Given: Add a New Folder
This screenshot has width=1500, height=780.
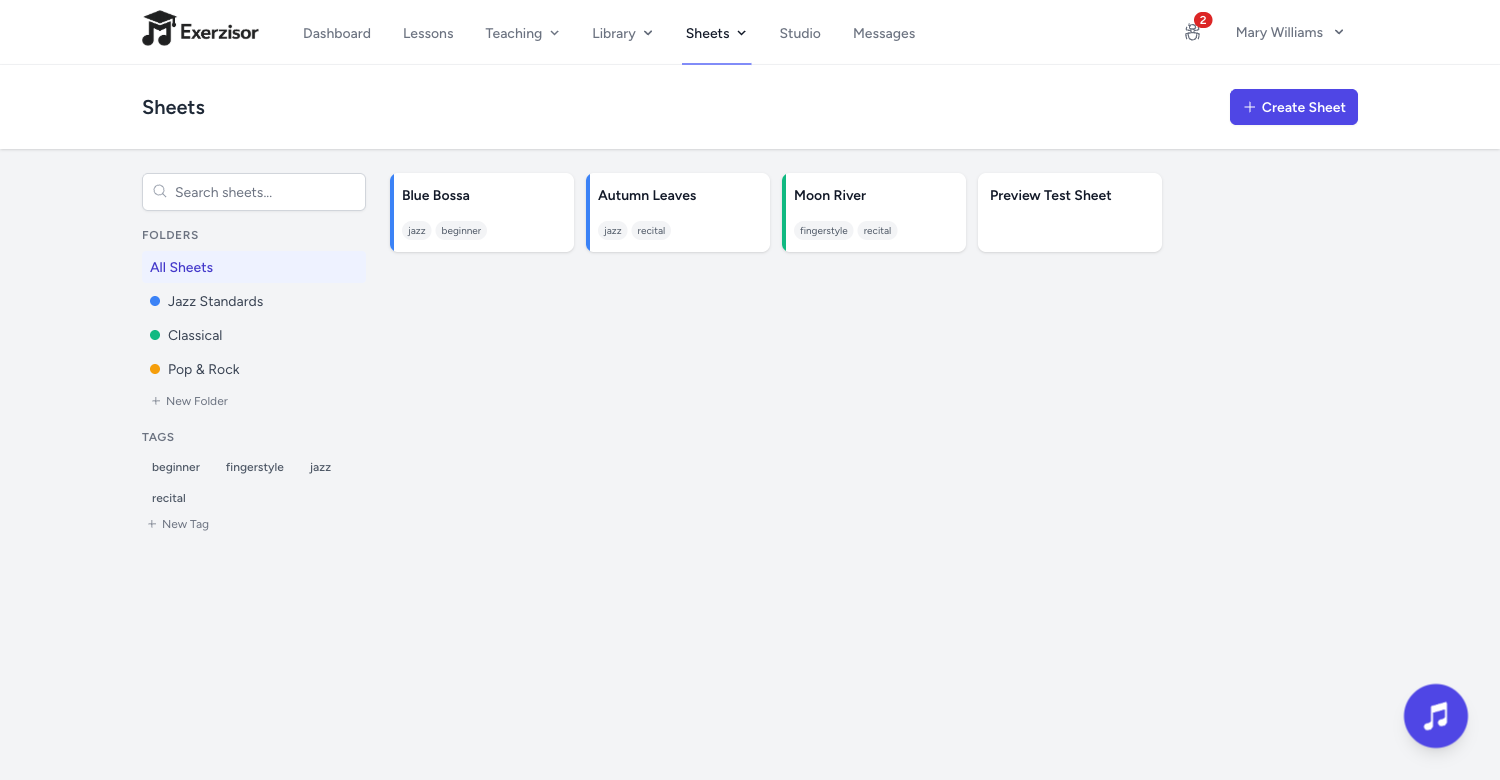Looking at the screenshot, I should coord(189,401).
